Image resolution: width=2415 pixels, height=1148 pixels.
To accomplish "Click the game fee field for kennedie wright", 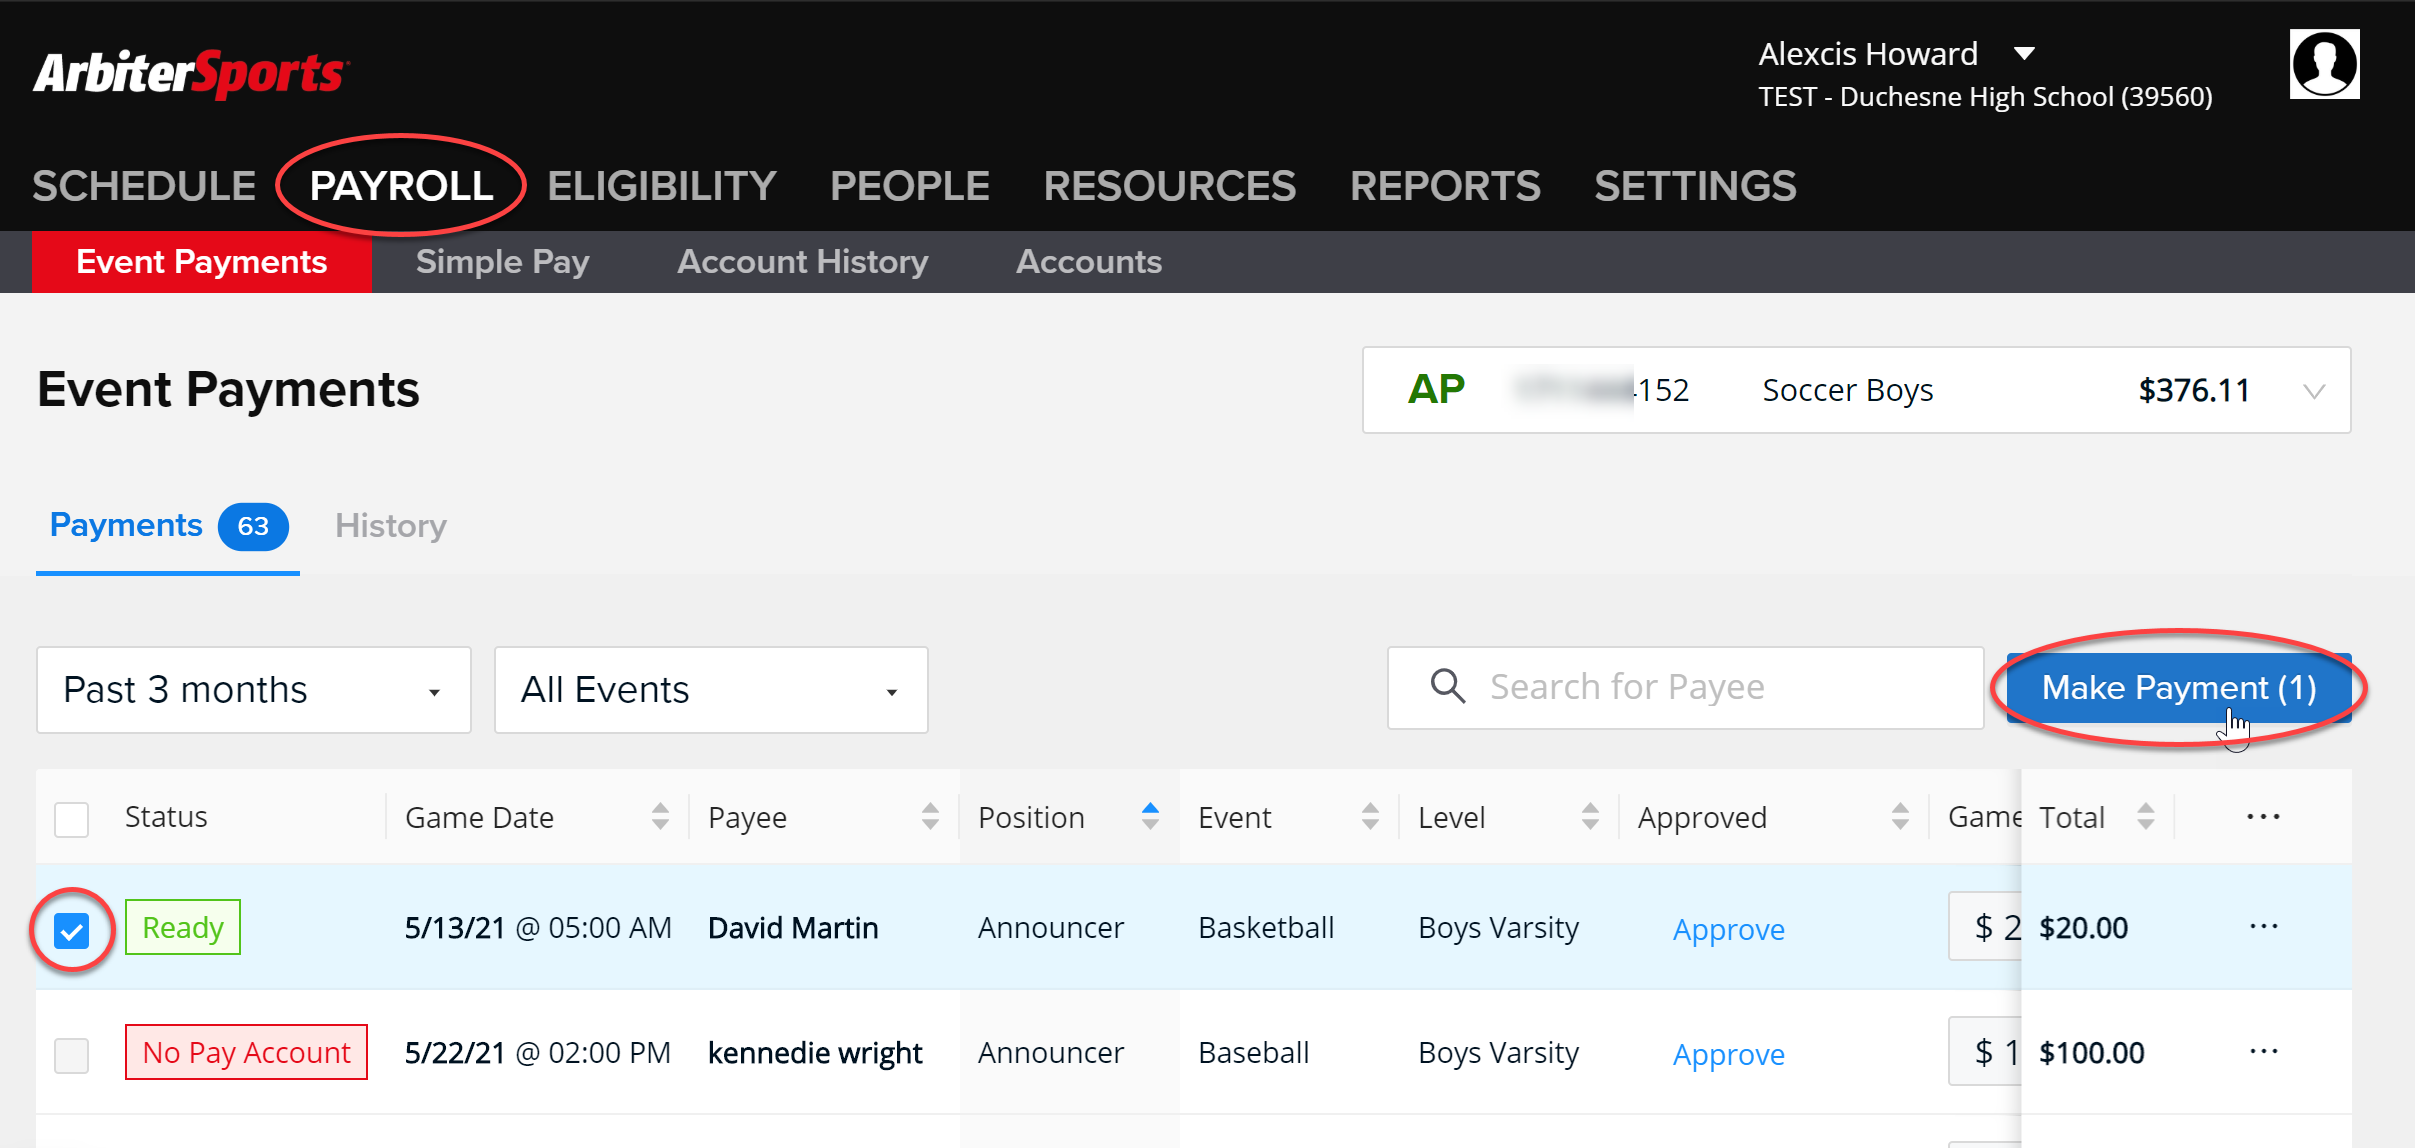I will pyautogui.click(x=1985, y=1051).
